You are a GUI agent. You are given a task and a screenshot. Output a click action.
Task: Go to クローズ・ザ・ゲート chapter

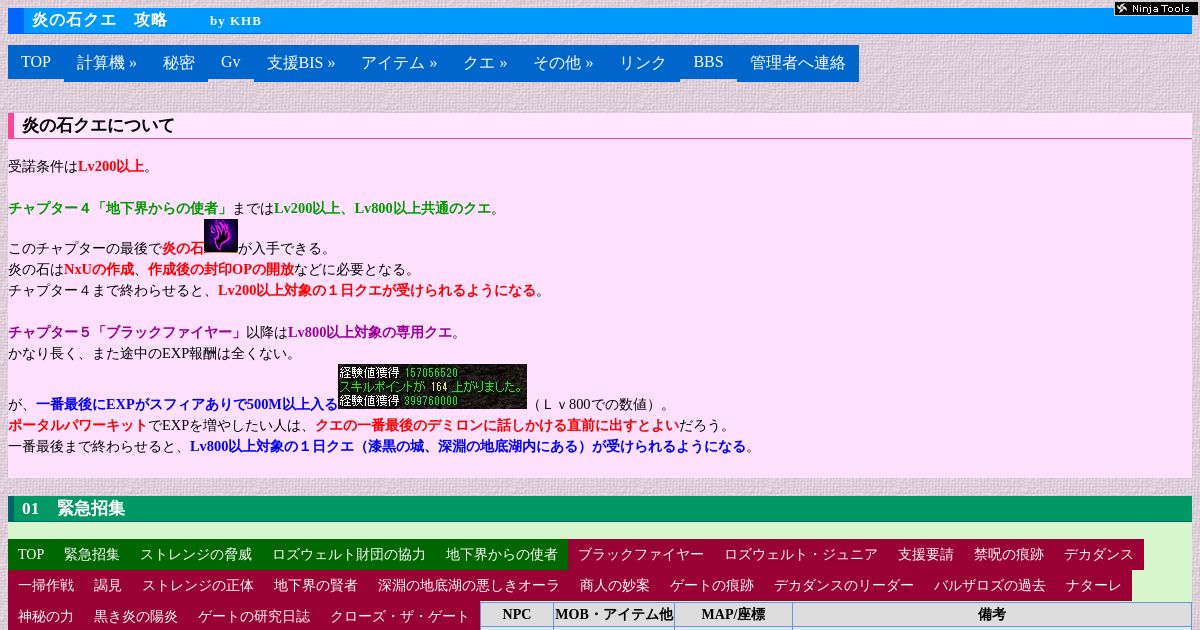click(x=400, y=616)
